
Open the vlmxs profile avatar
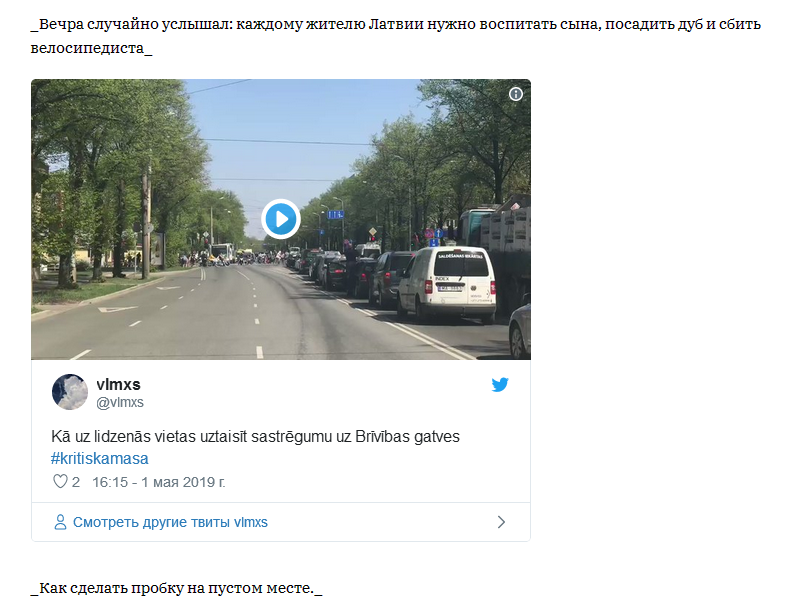coord(70,392)
